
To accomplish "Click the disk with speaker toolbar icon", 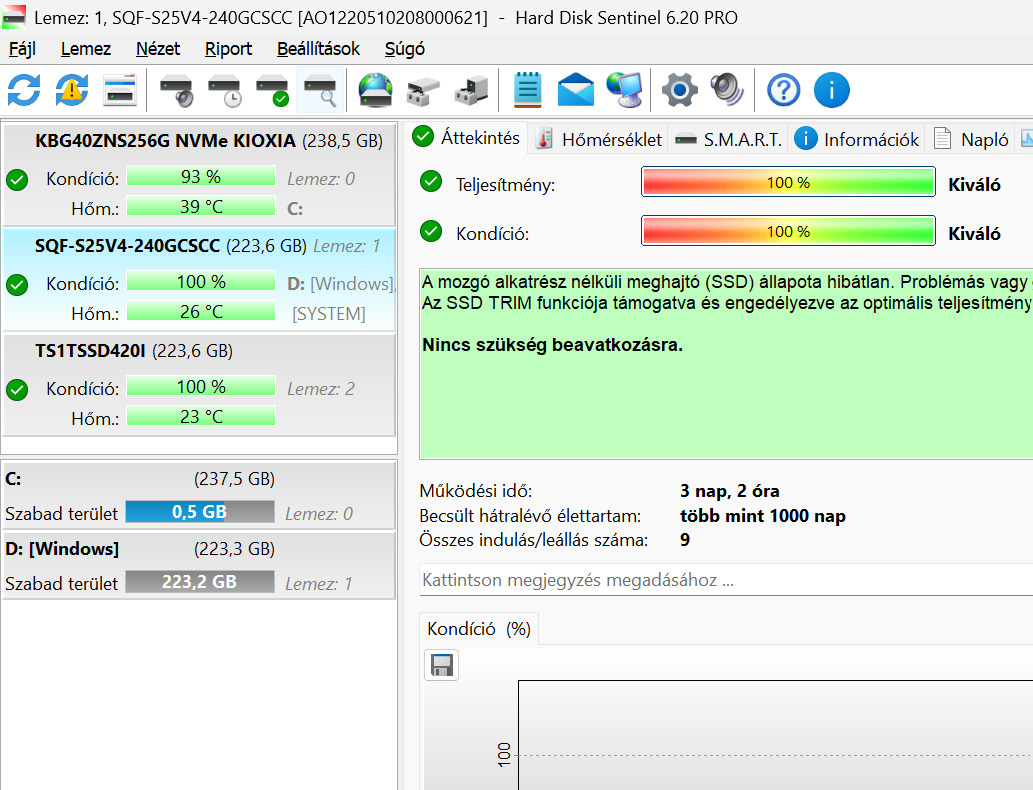I will click(x=176, y=91).
